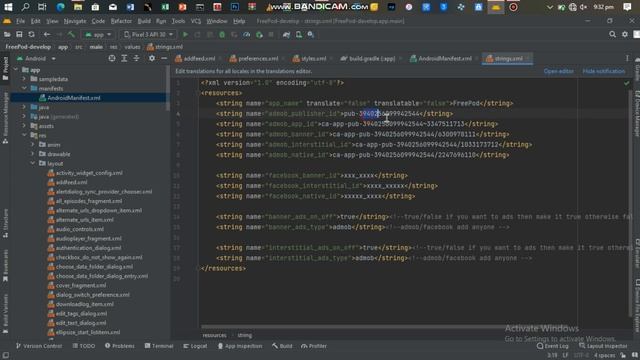
Task: Select AndroidManifest.xml in project tree
Action: [73, 98]
